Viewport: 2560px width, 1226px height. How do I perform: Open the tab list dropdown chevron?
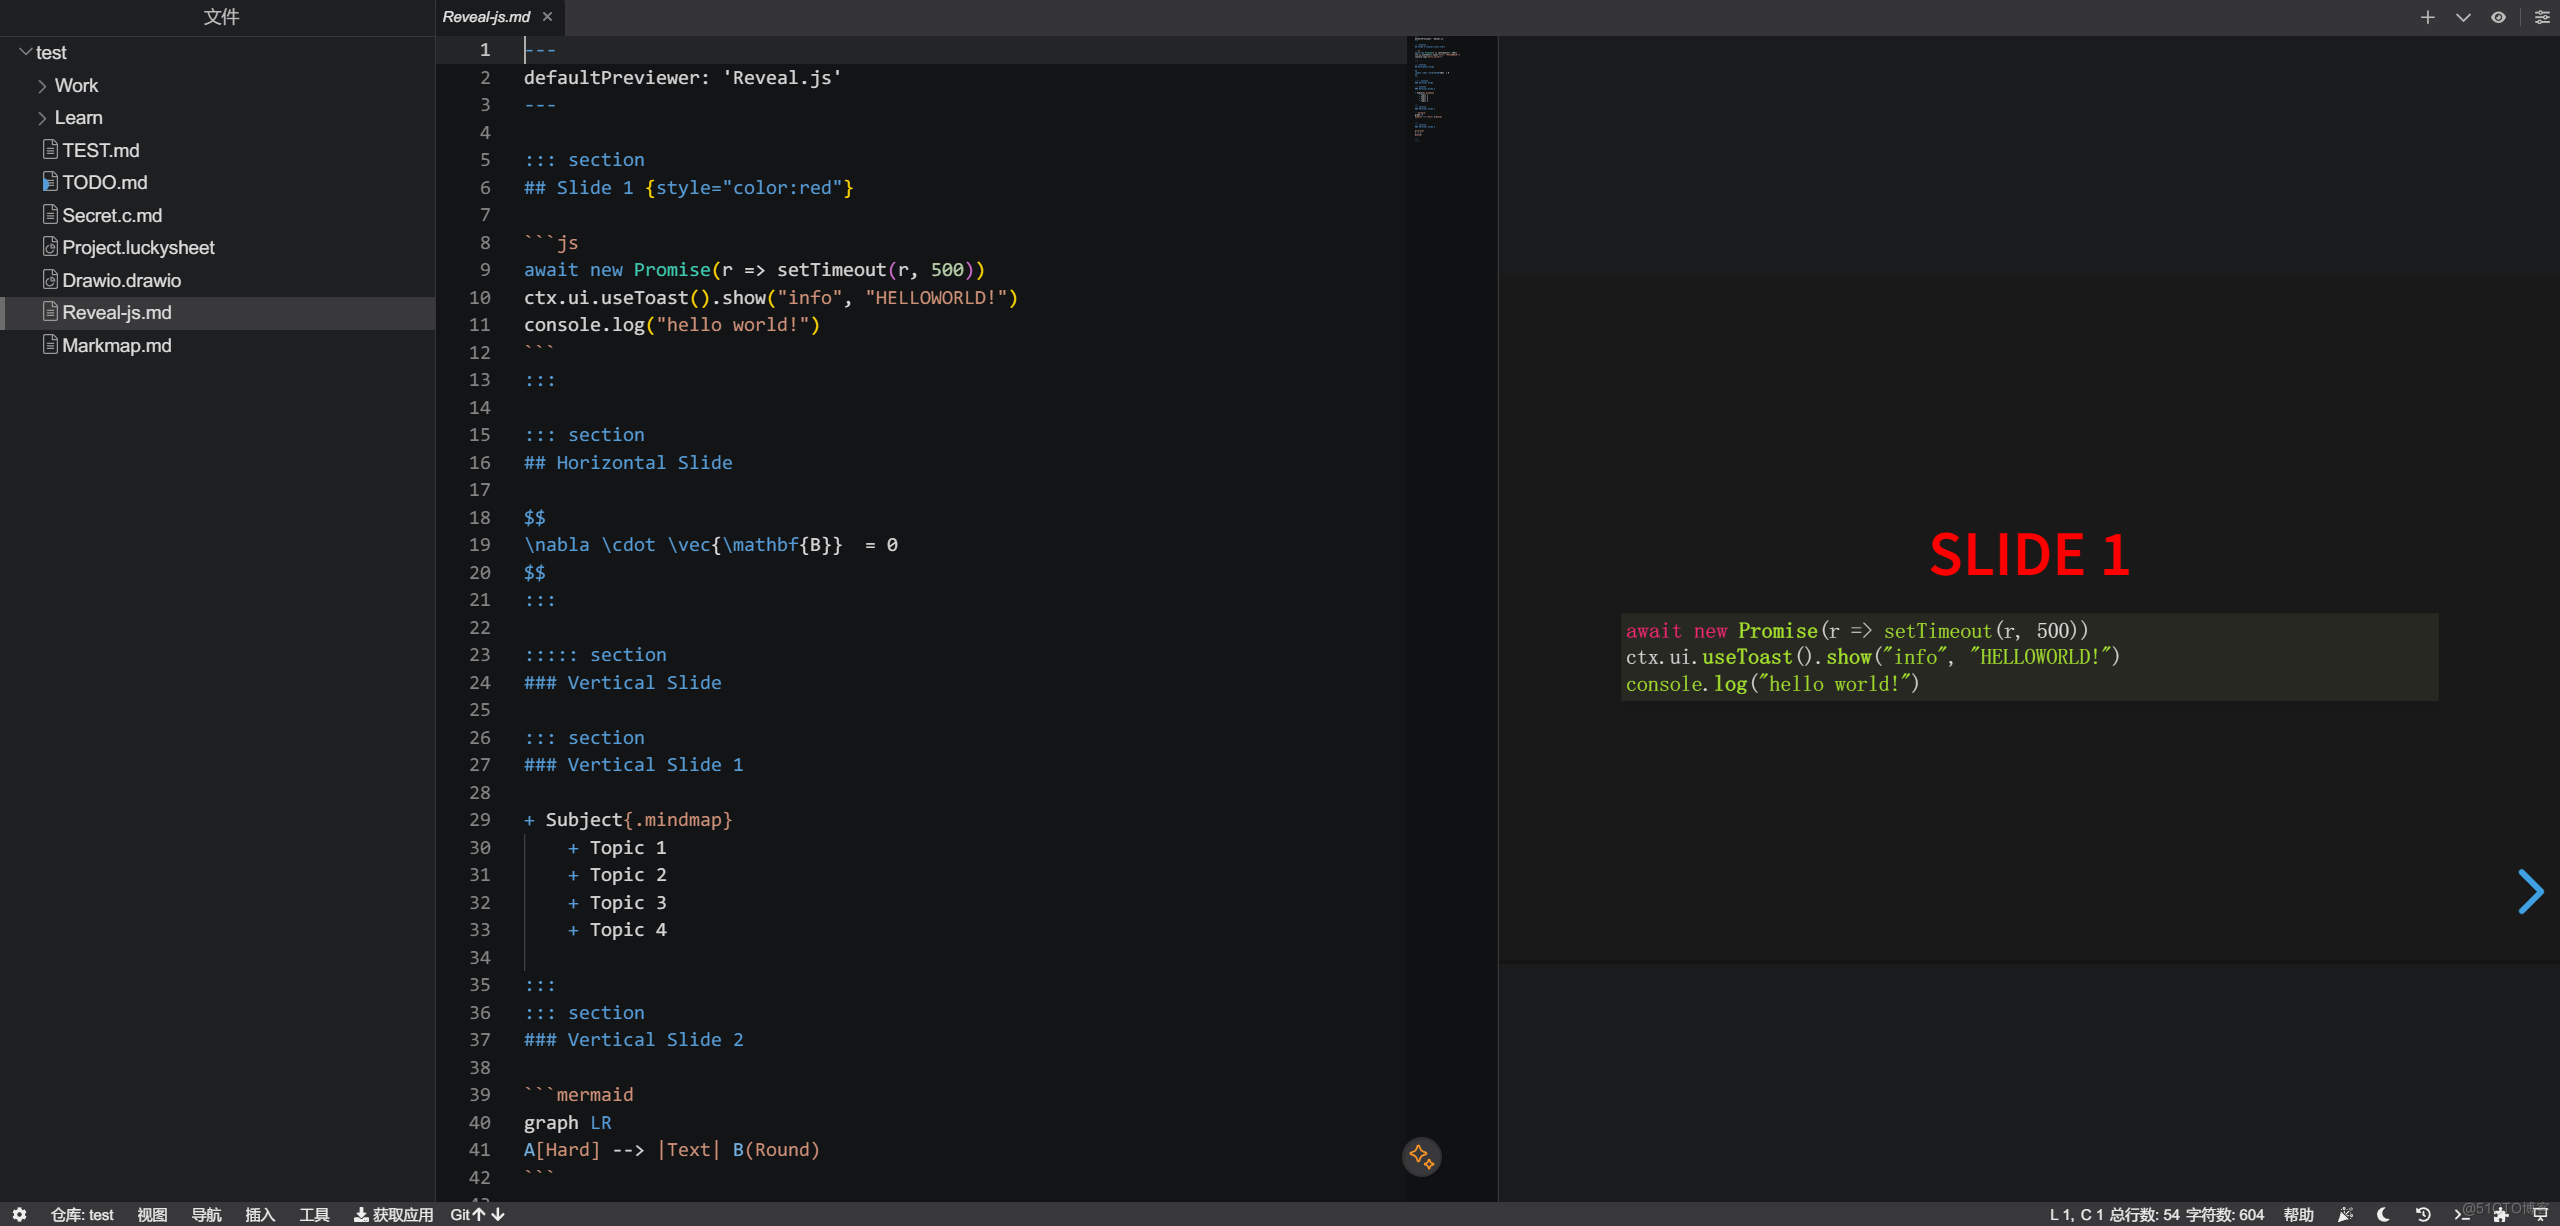point(2463,17)
